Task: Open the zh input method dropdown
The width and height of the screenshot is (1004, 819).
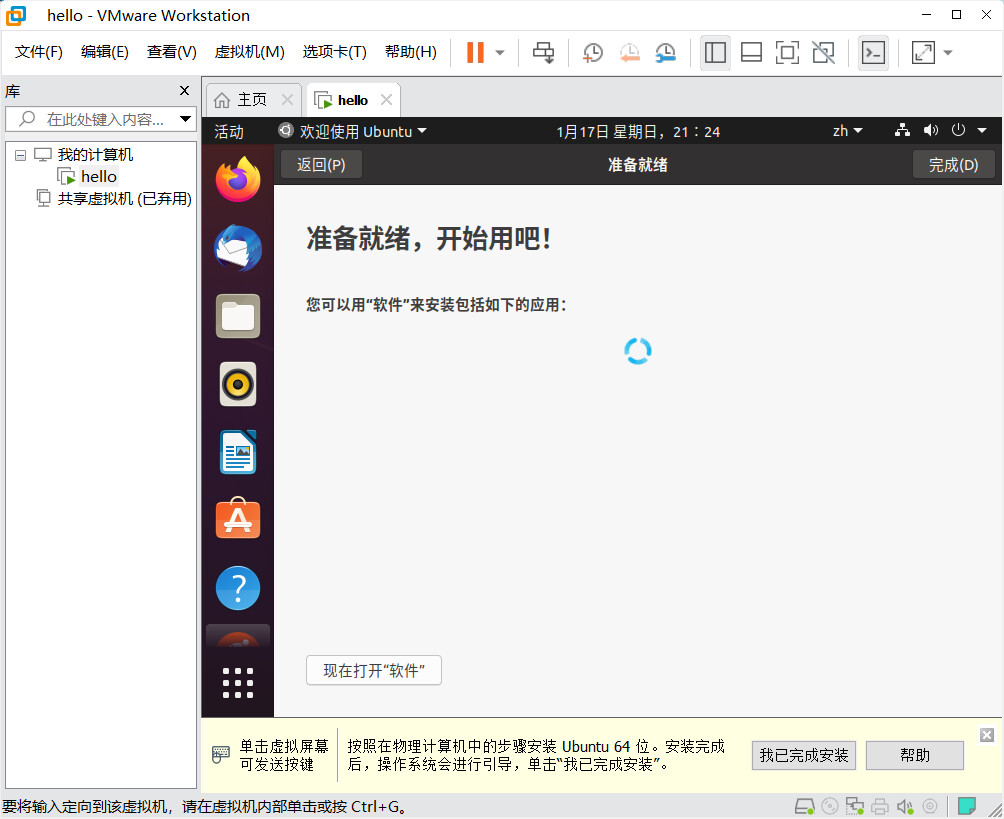Action: (847, 131)
